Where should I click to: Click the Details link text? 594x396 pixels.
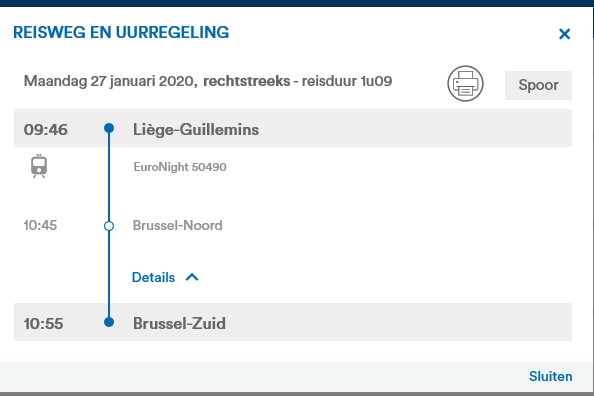coord(153,277)
